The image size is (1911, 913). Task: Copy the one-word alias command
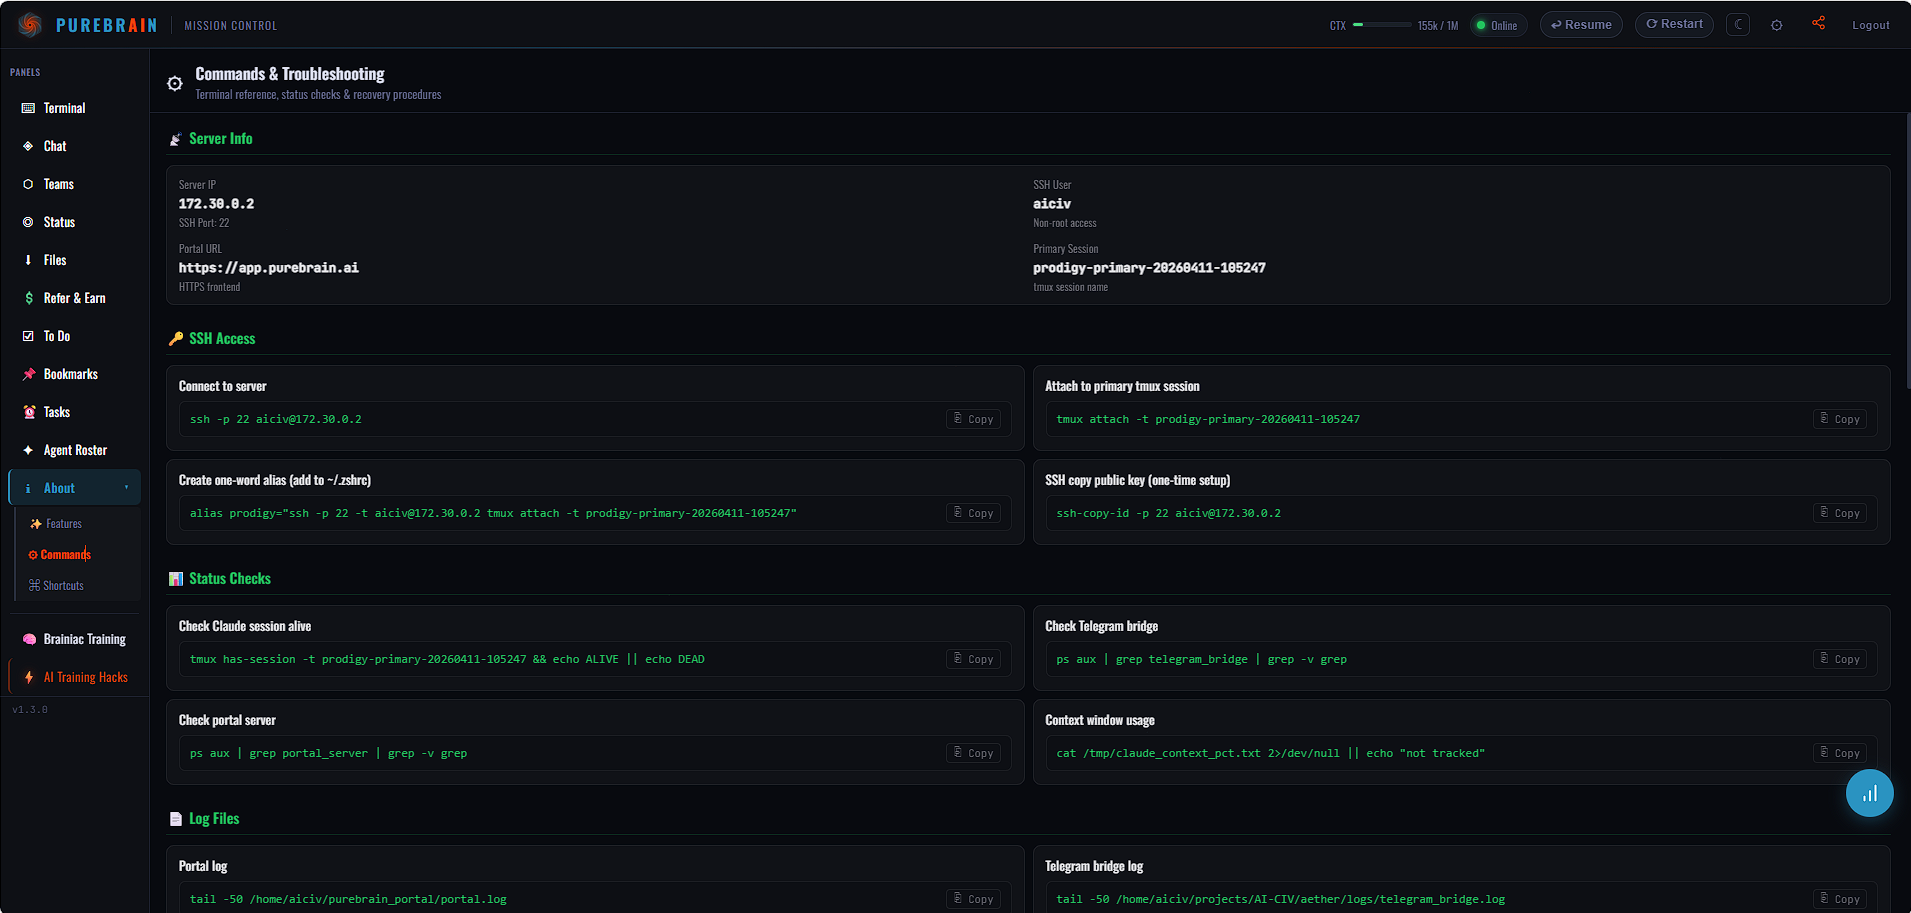pos(973,513)
